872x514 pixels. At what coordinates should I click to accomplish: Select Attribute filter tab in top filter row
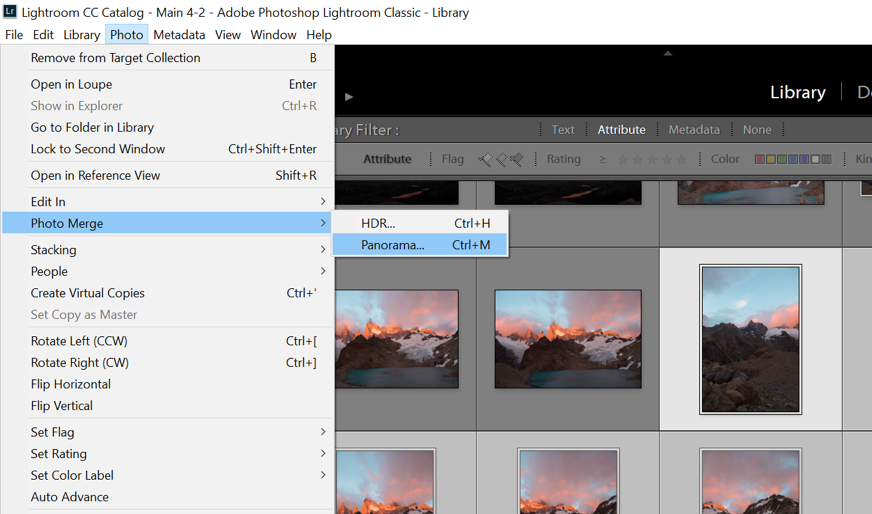tap(621, 130)
